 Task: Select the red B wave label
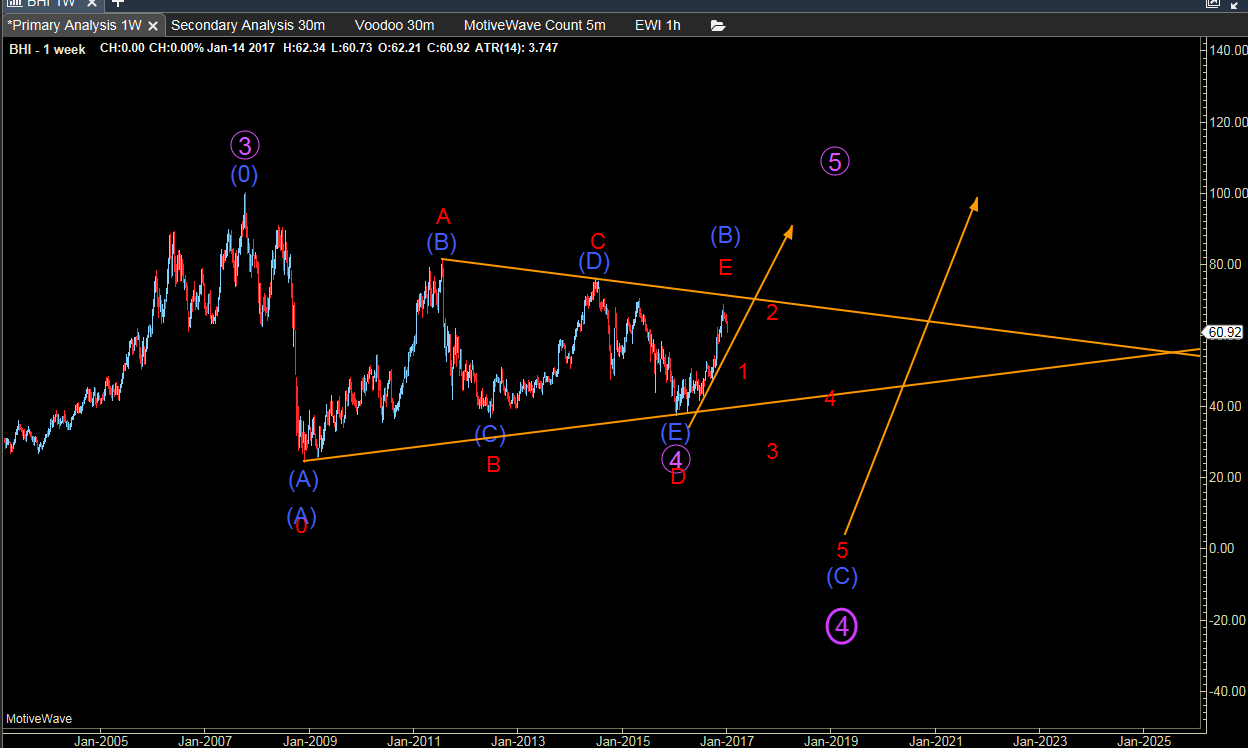pos(493,464)
